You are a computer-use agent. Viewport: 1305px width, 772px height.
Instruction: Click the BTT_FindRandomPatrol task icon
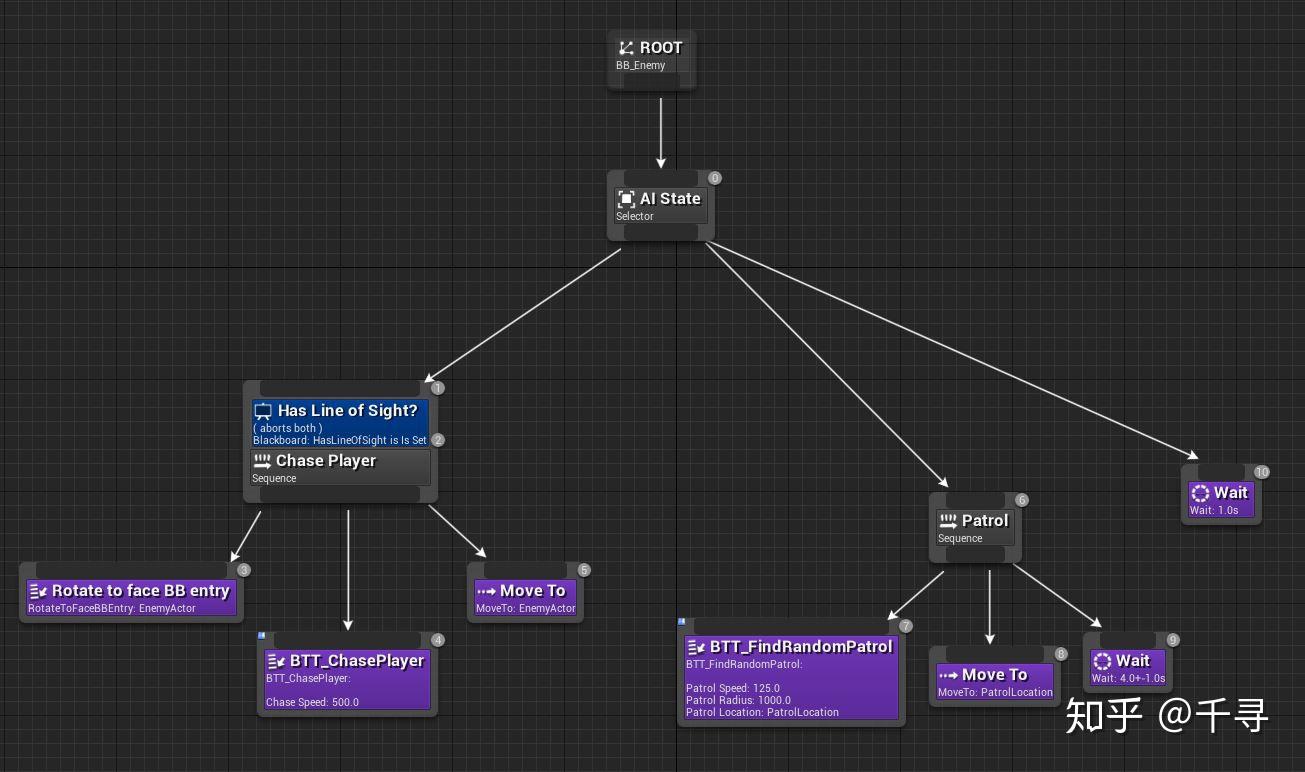[696, 647]
